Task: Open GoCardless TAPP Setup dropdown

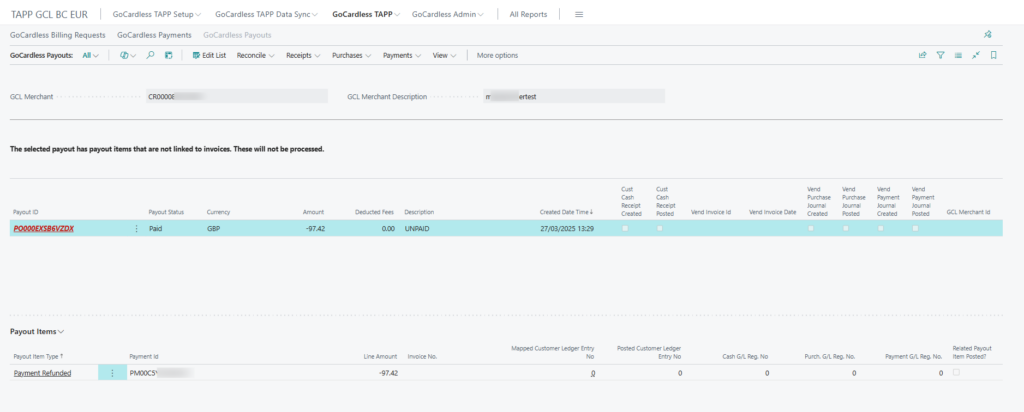Action: pyautogui.click(x=157, y=14)
